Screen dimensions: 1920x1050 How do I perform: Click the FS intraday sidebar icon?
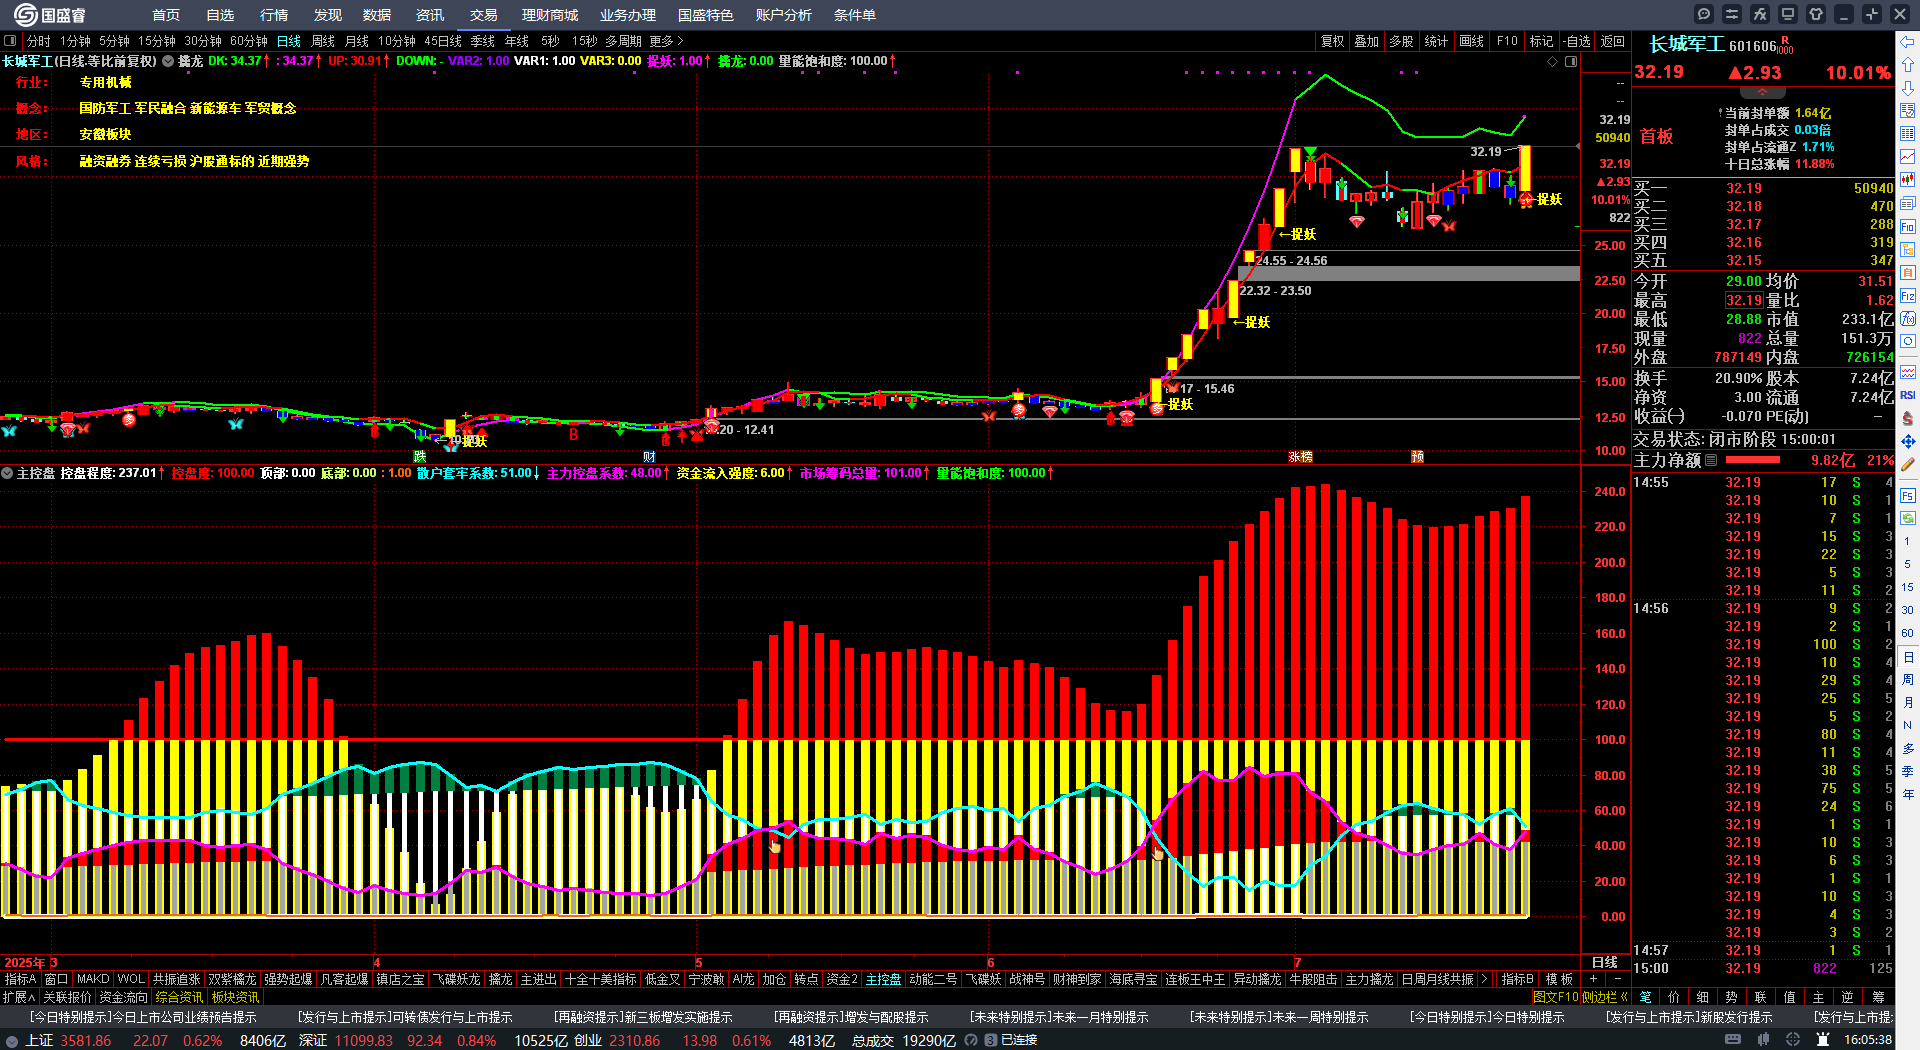[x=1908, y=495]
